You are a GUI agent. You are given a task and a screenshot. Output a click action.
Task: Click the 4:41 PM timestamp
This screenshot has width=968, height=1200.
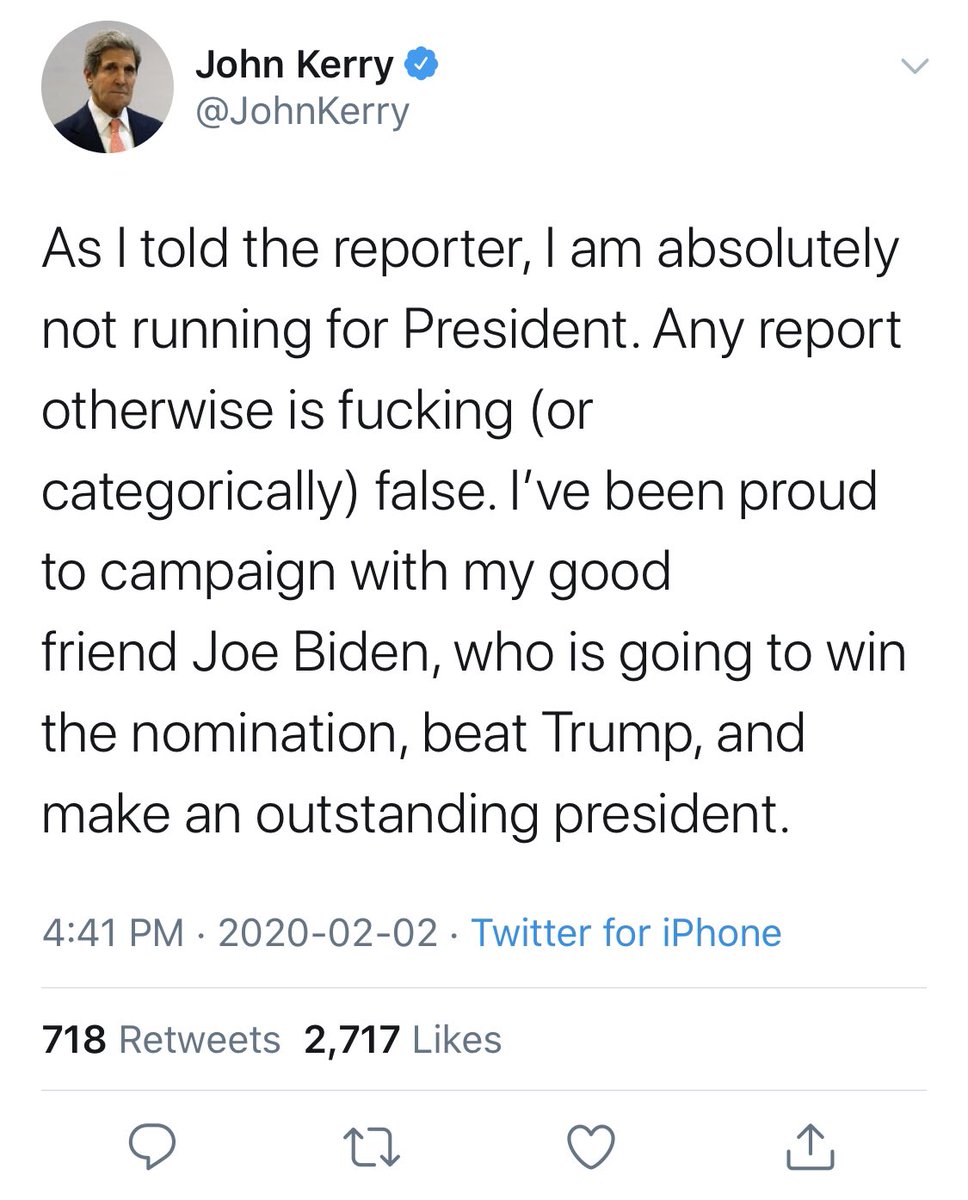tap(113, 933)
